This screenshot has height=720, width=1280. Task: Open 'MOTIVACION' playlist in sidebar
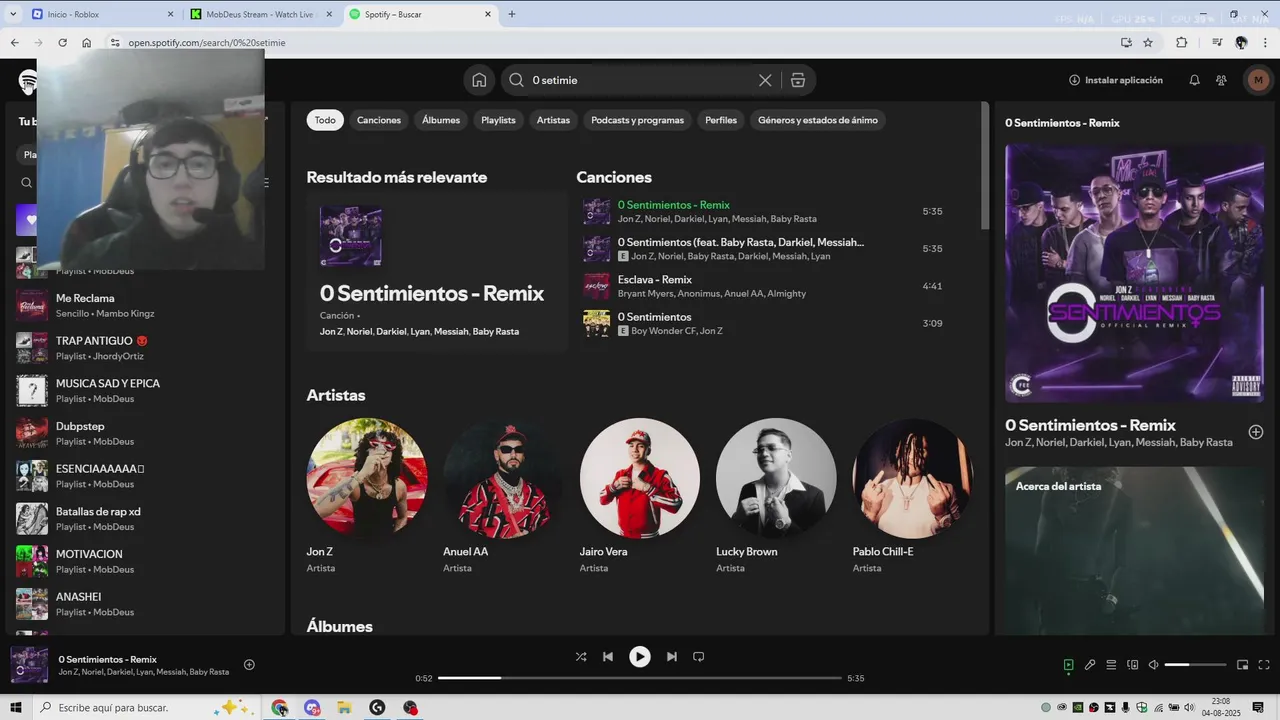click(x=144, y=561)
